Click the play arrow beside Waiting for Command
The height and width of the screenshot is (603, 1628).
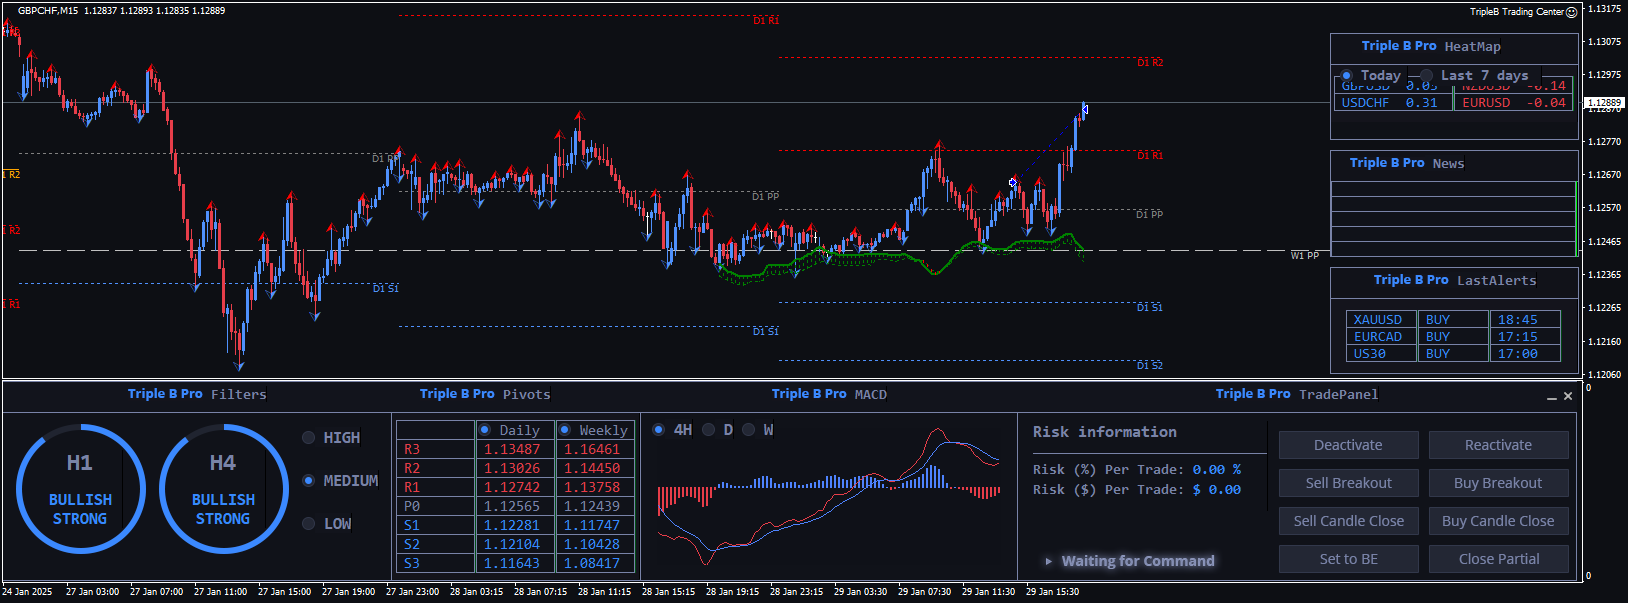pos(1048,561)
